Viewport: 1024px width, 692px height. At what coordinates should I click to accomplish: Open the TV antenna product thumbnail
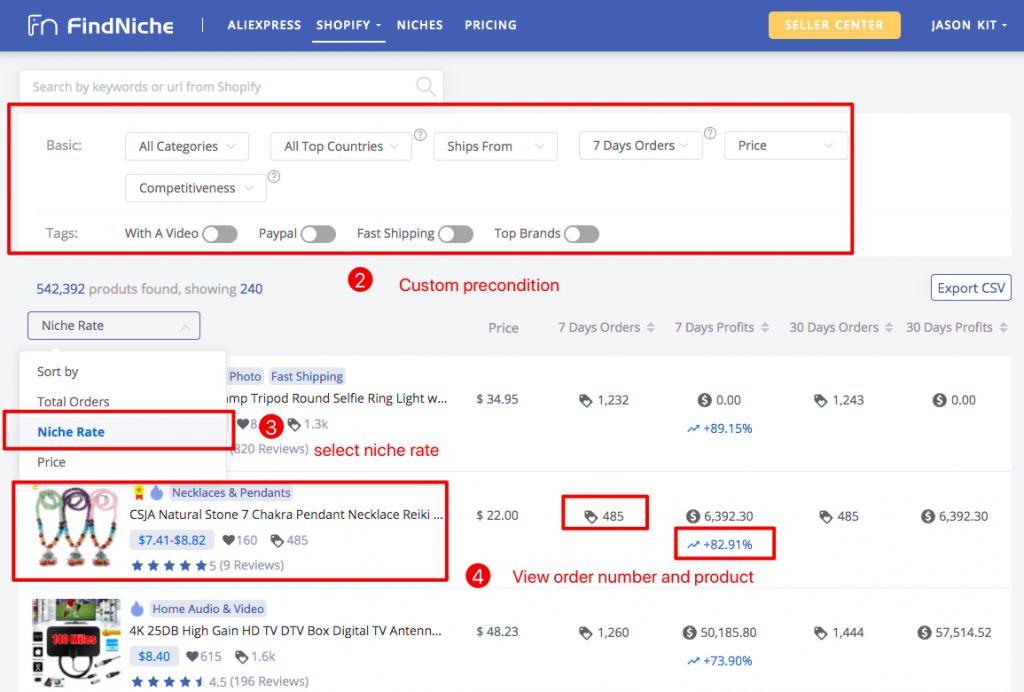tap(76, 642)
